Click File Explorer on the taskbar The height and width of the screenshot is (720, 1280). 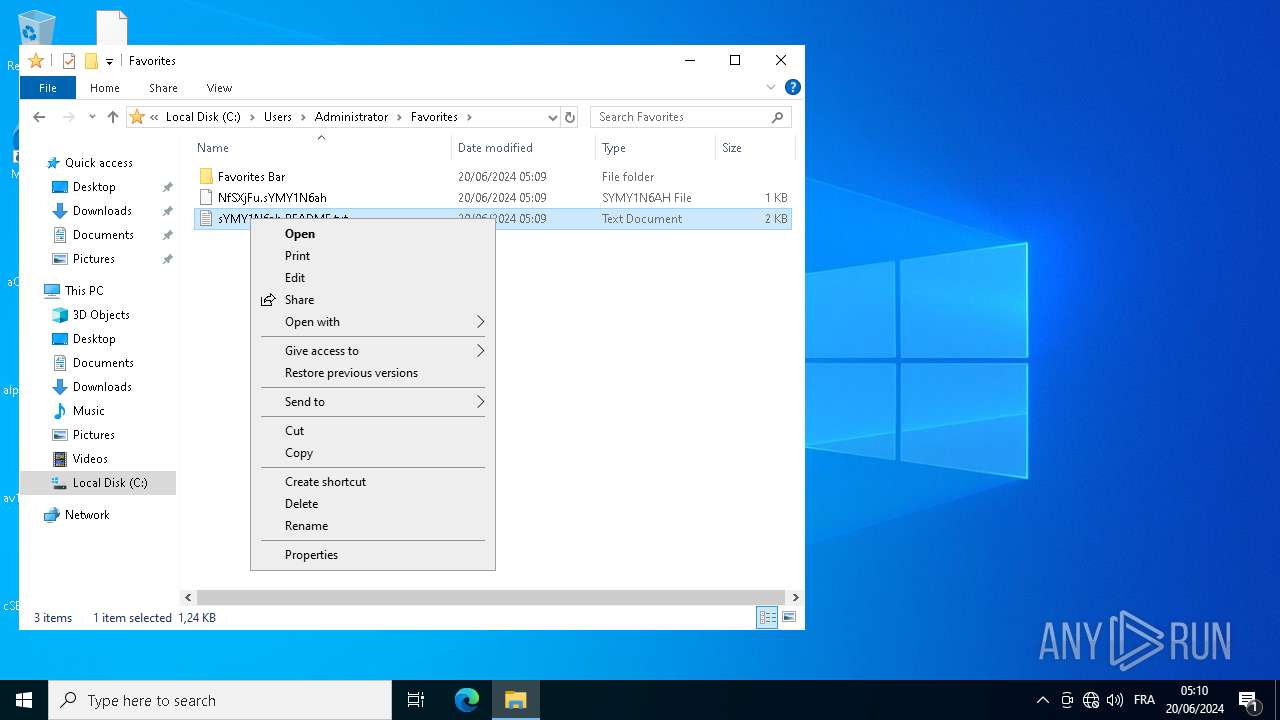coord(516,700)
